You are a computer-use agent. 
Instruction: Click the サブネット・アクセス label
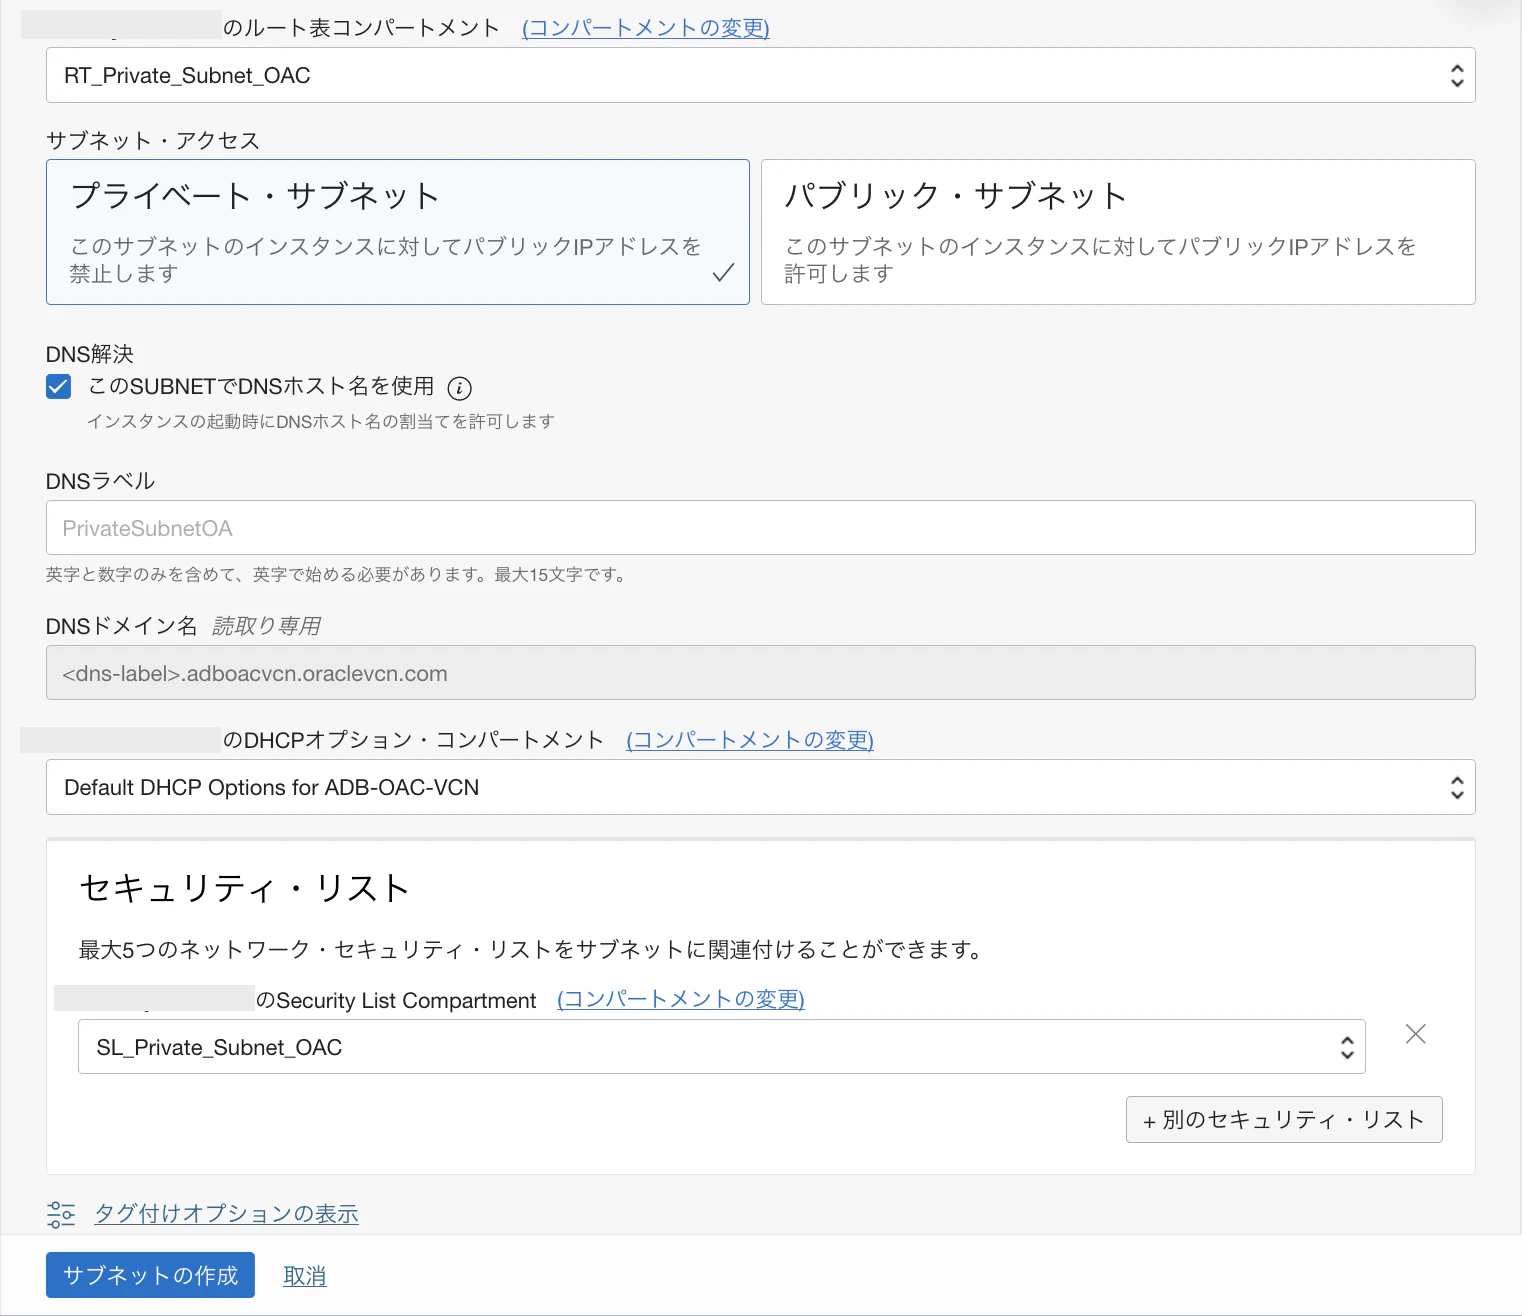(153, 141)
